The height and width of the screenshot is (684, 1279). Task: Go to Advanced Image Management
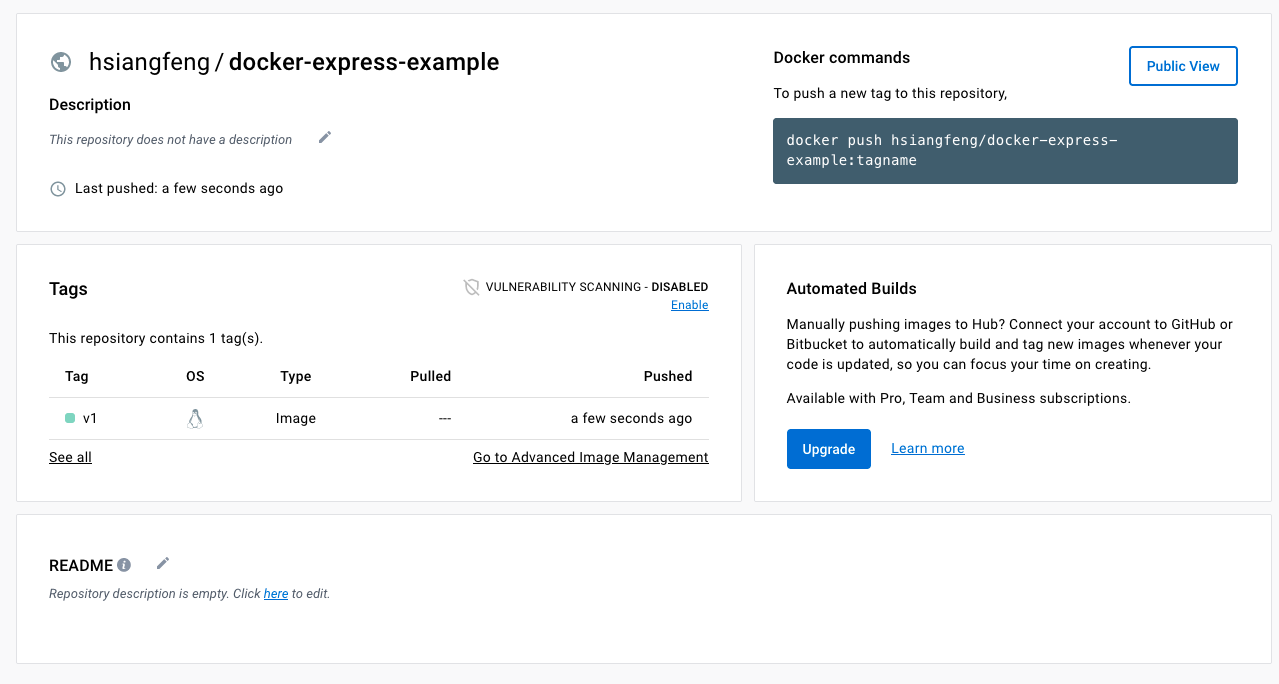(590, 457)
